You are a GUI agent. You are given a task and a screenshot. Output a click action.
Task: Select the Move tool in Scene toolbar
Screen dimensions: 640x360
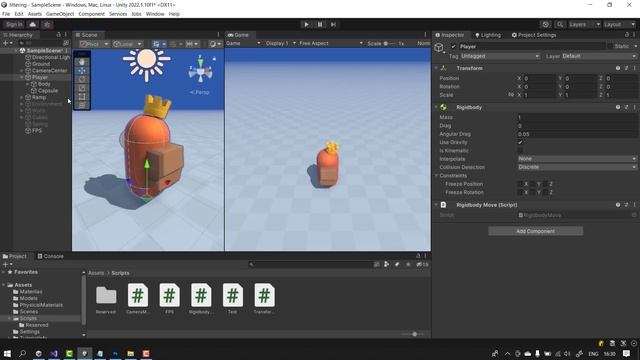[x=82, y=71]
